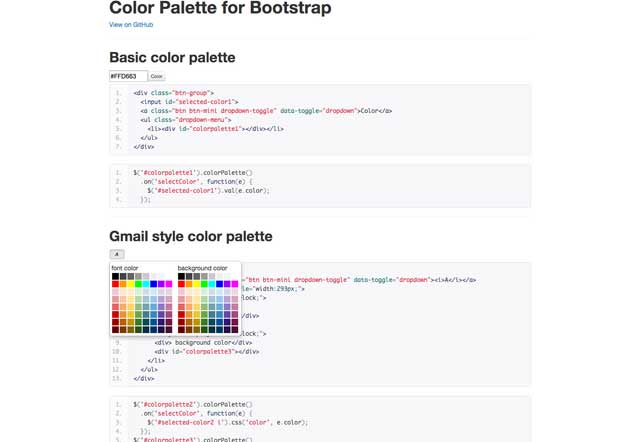
Task: Choose bright cyan in the background color palette
Action: click(x=211, y=284)
